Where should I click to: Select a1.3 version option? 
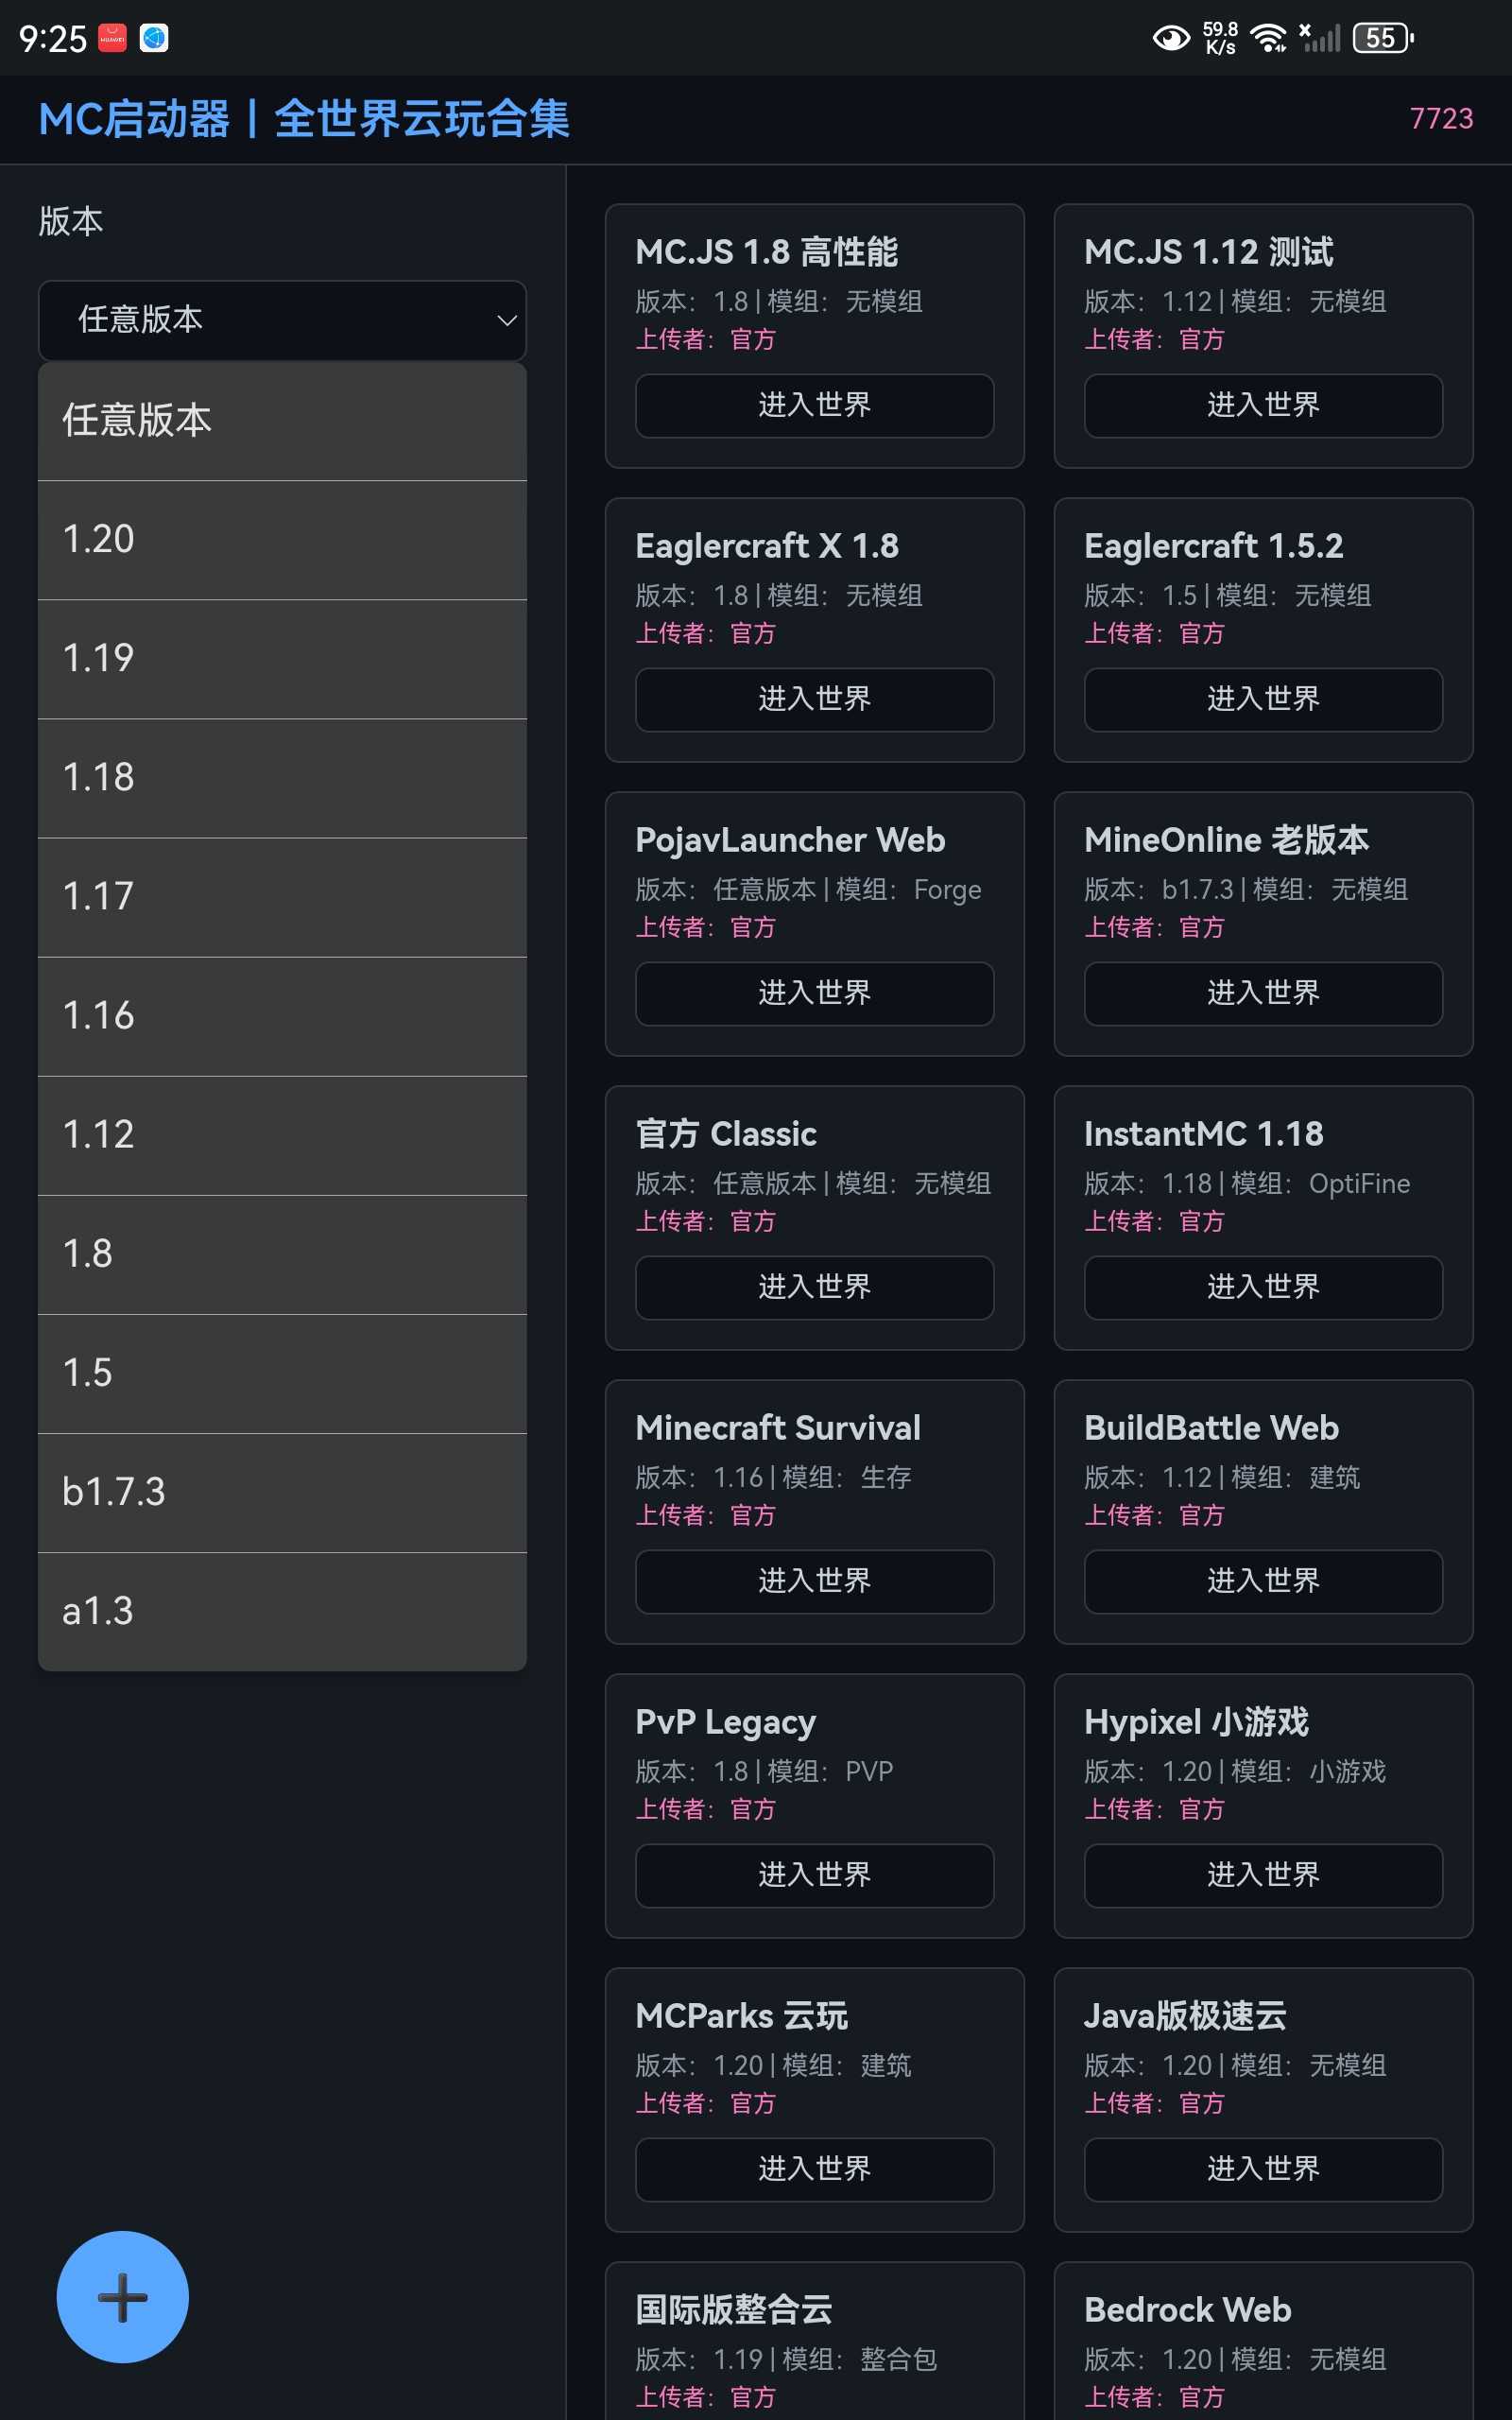[281, 1611]
